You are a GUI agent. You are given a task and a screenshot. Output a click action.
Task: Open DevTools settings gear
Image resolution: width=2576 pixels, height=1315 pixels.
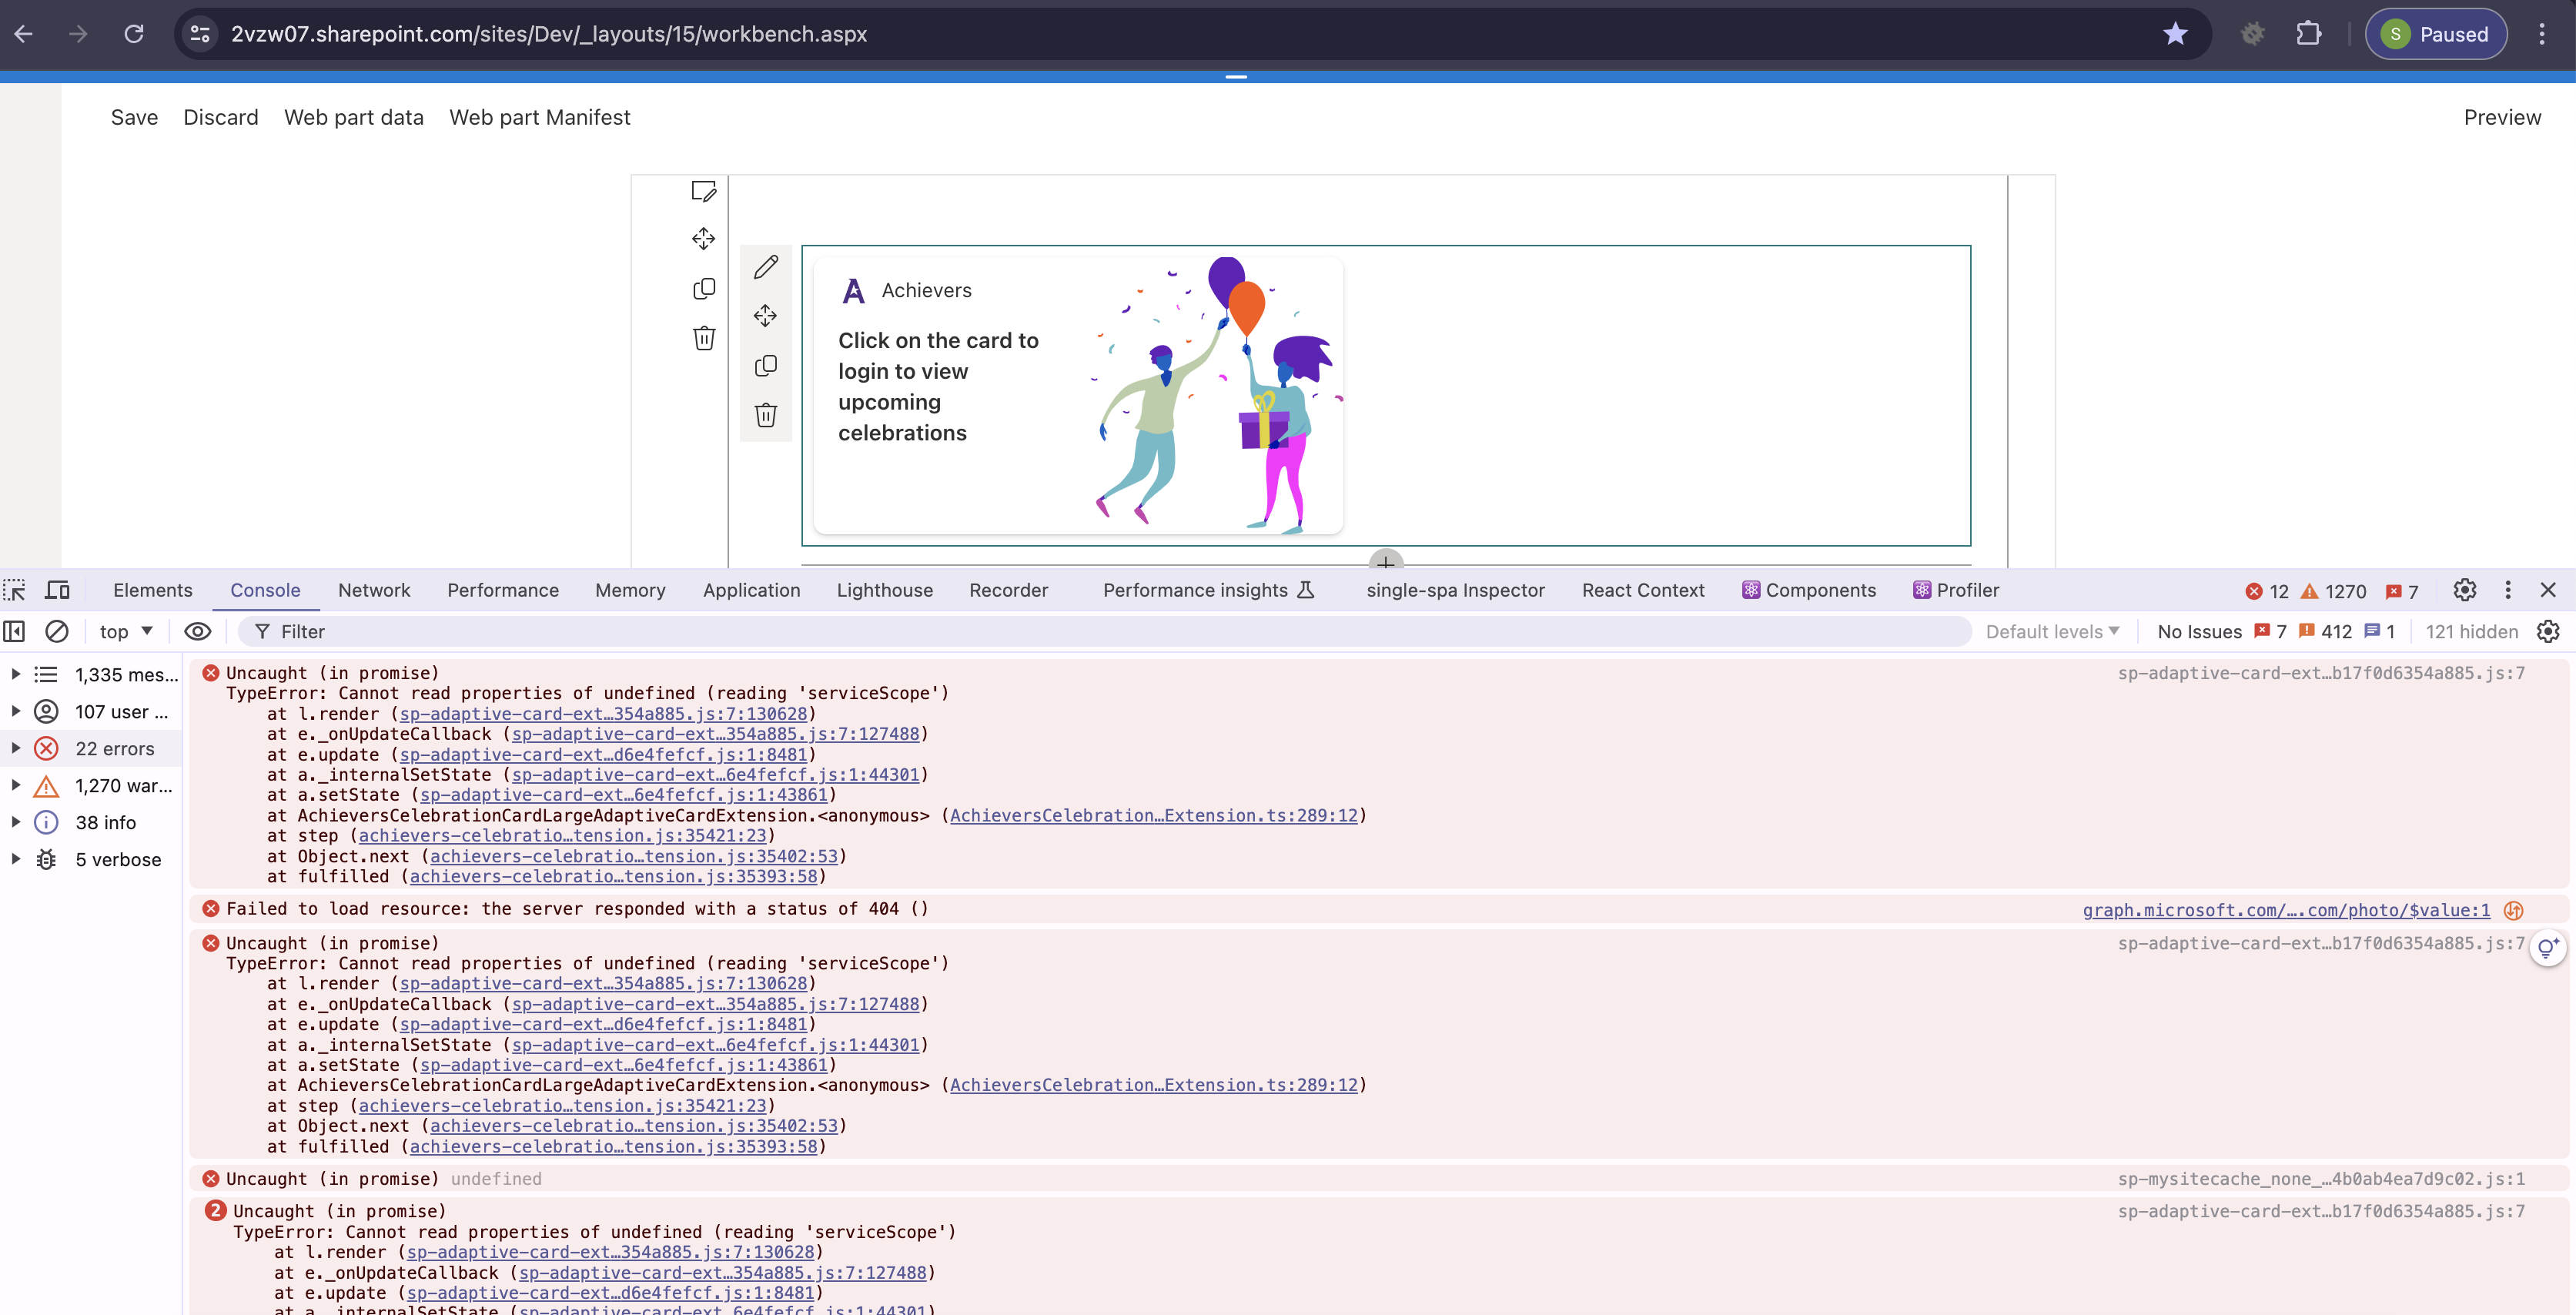2464,590
